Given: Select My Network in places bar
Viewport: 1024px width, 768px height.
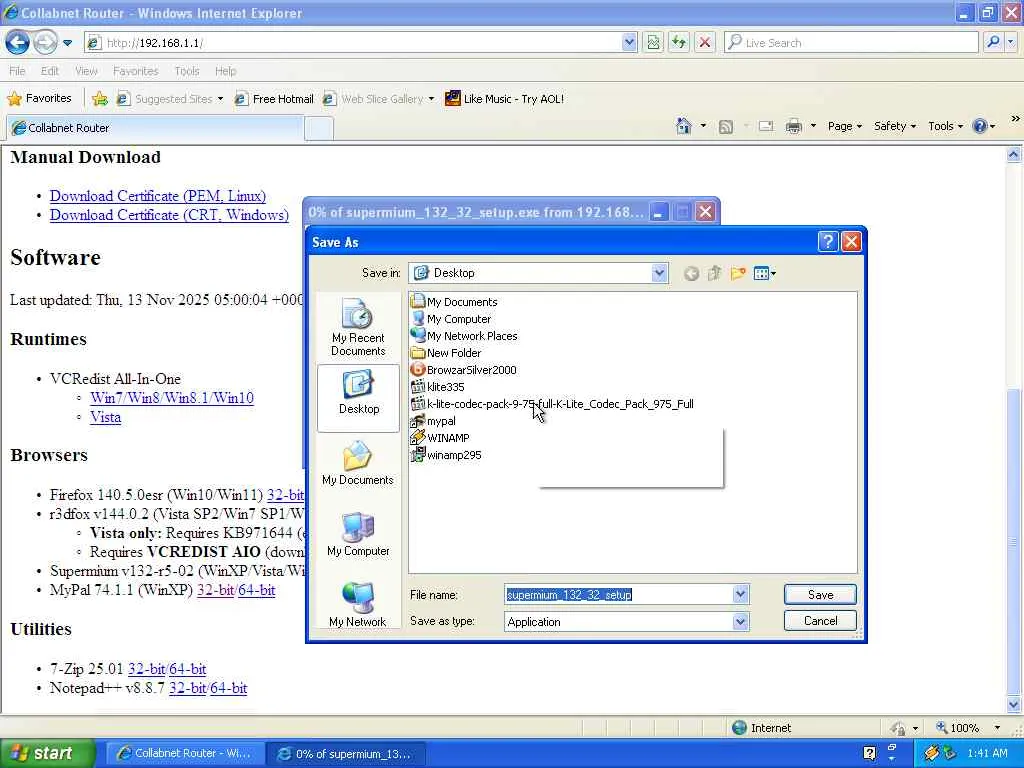Looking at the screenshot, I should pyautogui.click(x=358, y=604).
